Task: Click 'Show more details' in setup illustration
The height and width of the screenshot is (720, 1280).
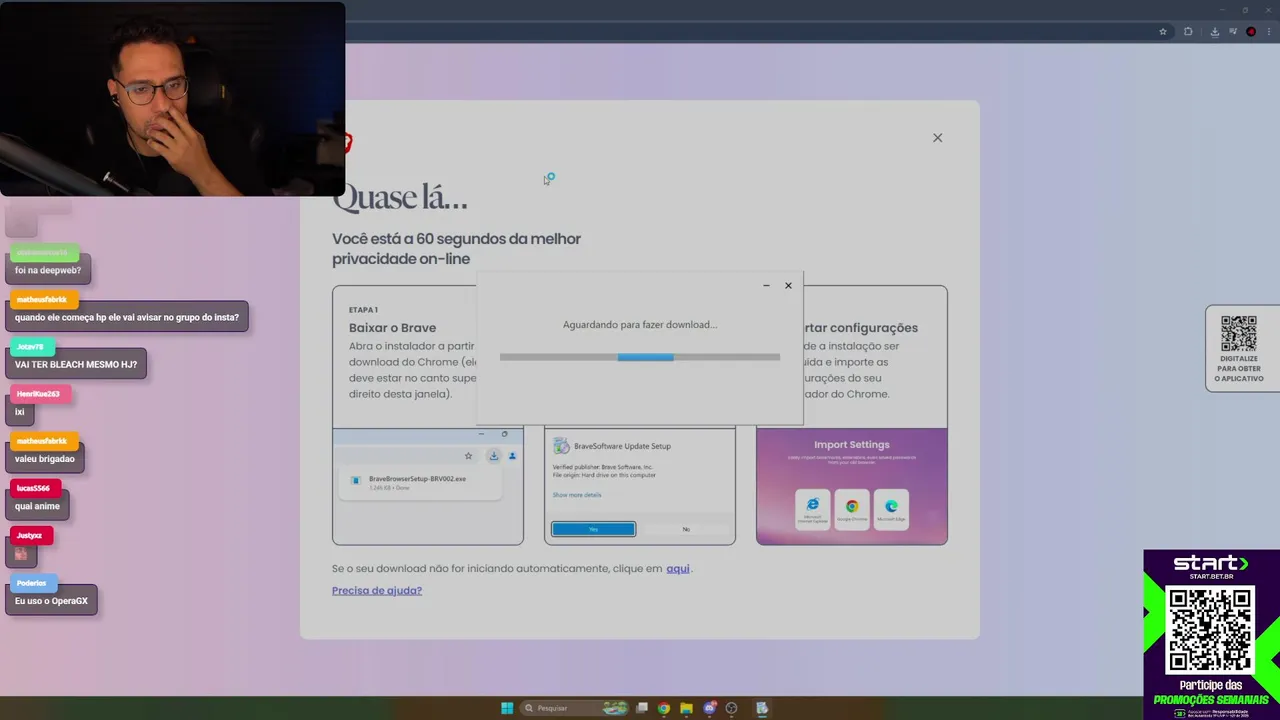Action: 577,495
